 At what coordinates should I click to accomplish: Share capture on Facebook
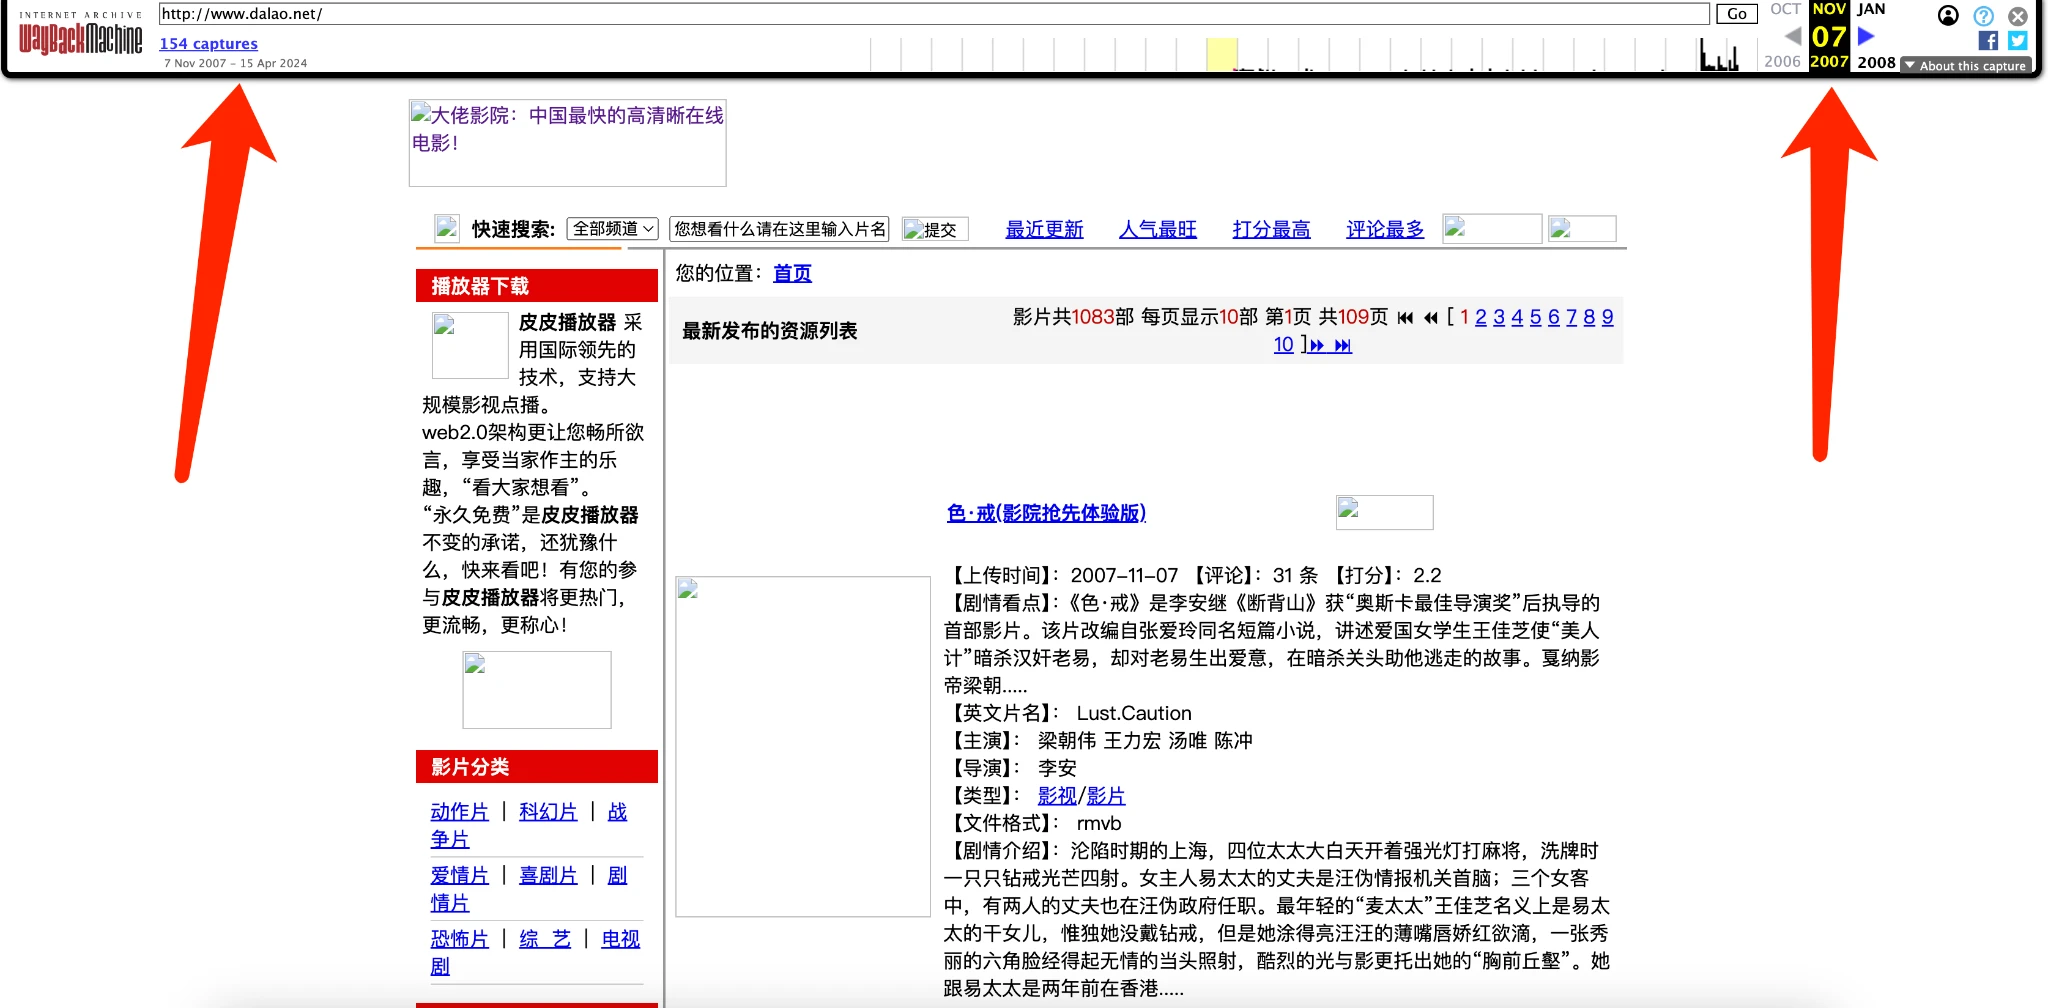1988,41
